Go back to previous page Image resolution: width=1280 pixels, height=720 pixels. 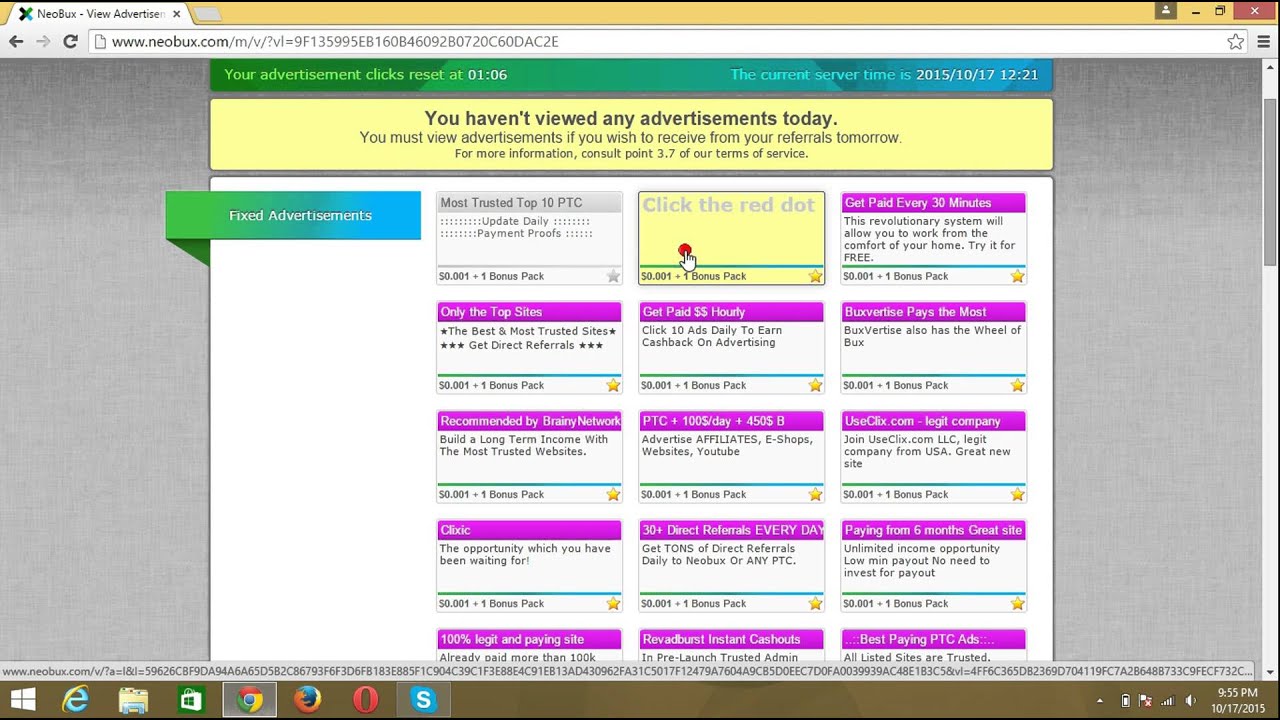coord(16,41)
